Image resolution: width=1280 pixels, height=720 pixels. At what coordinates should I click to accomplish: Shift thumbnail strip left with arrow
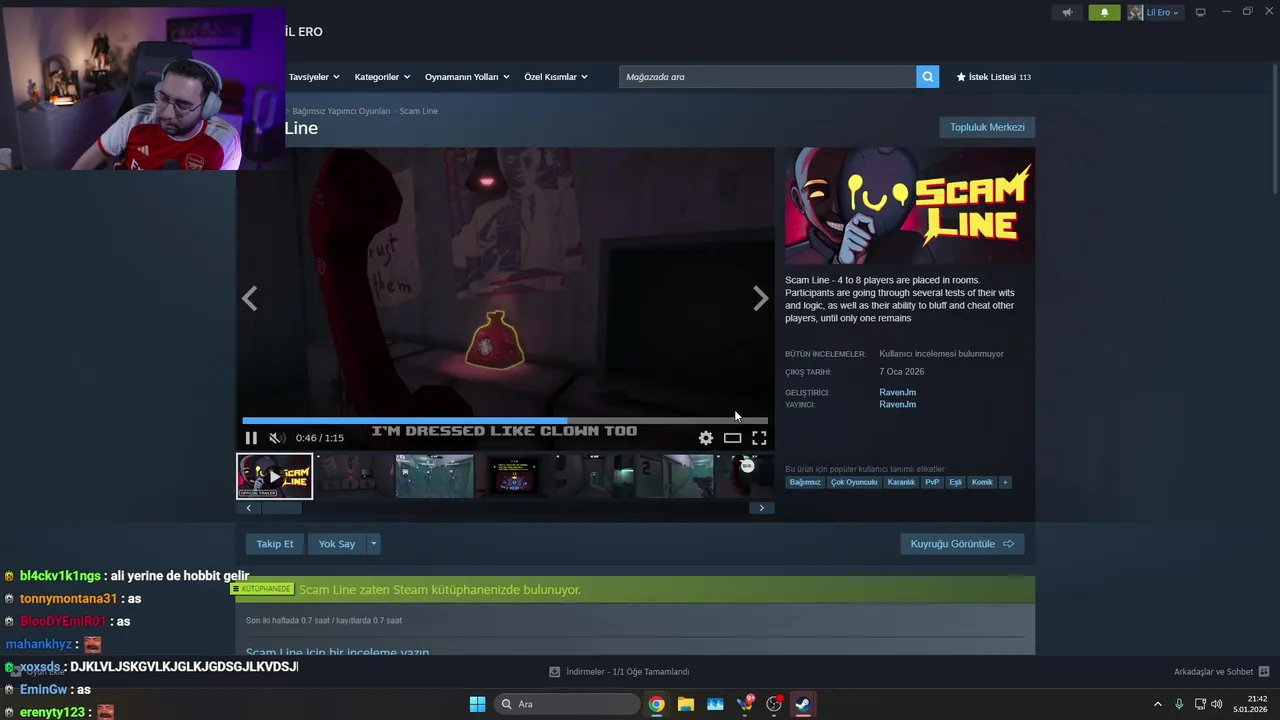click(x=249, y=508)
